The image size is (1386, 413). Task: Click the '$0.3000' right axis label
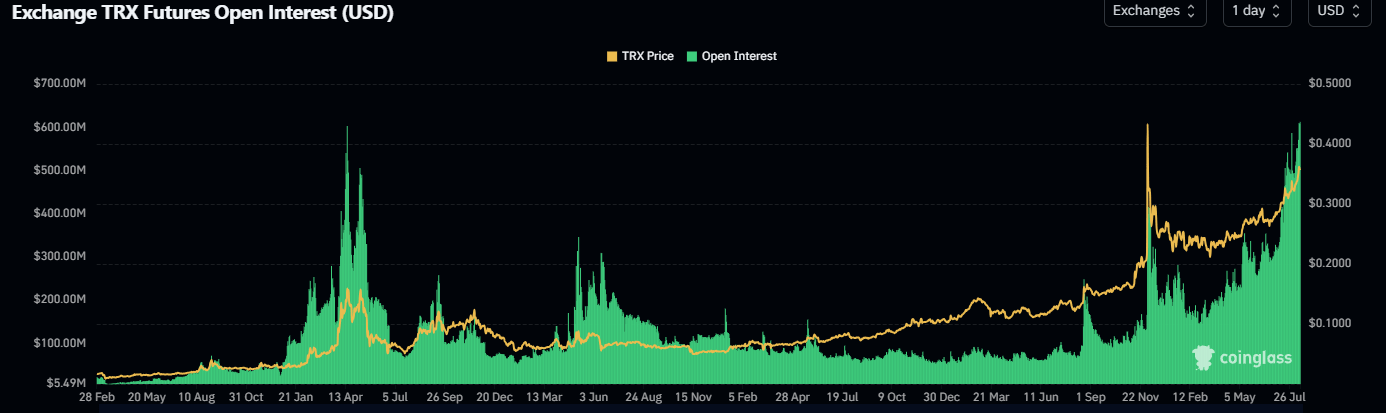pos(1328,203)
